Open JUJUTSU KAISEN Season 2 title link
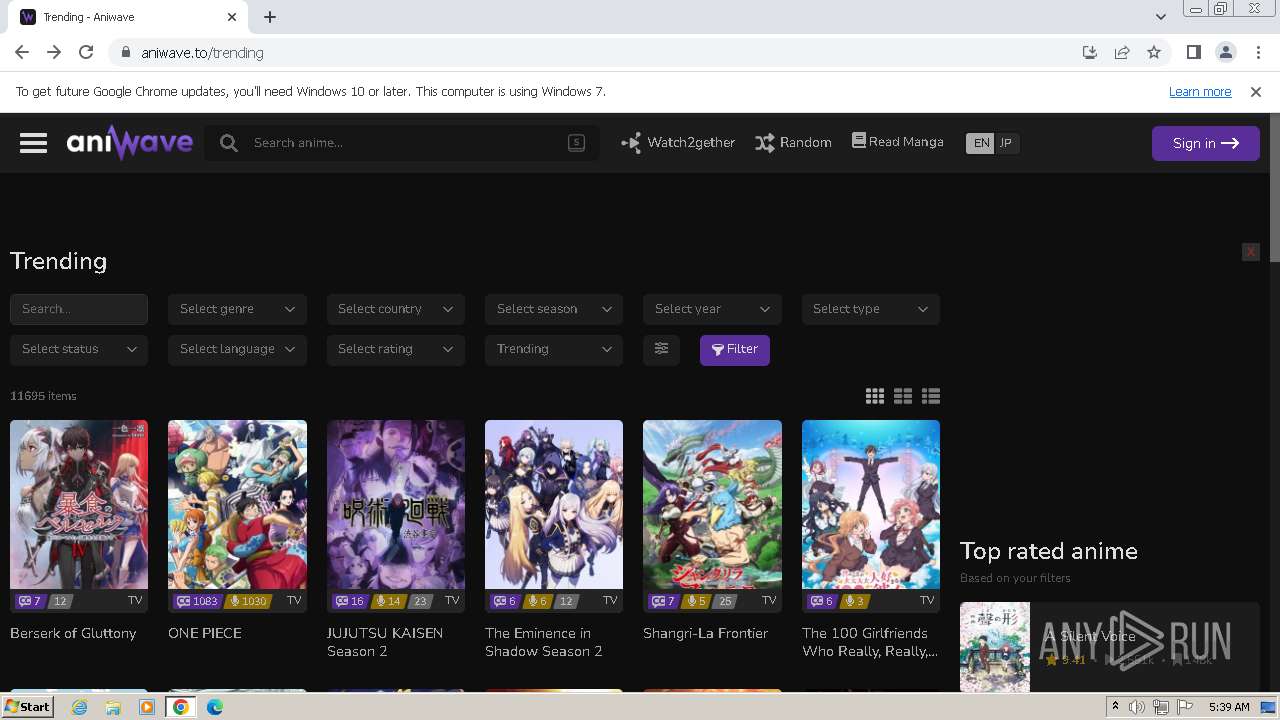This screenshot has width=1280, height=720. (x=385, y=642)
